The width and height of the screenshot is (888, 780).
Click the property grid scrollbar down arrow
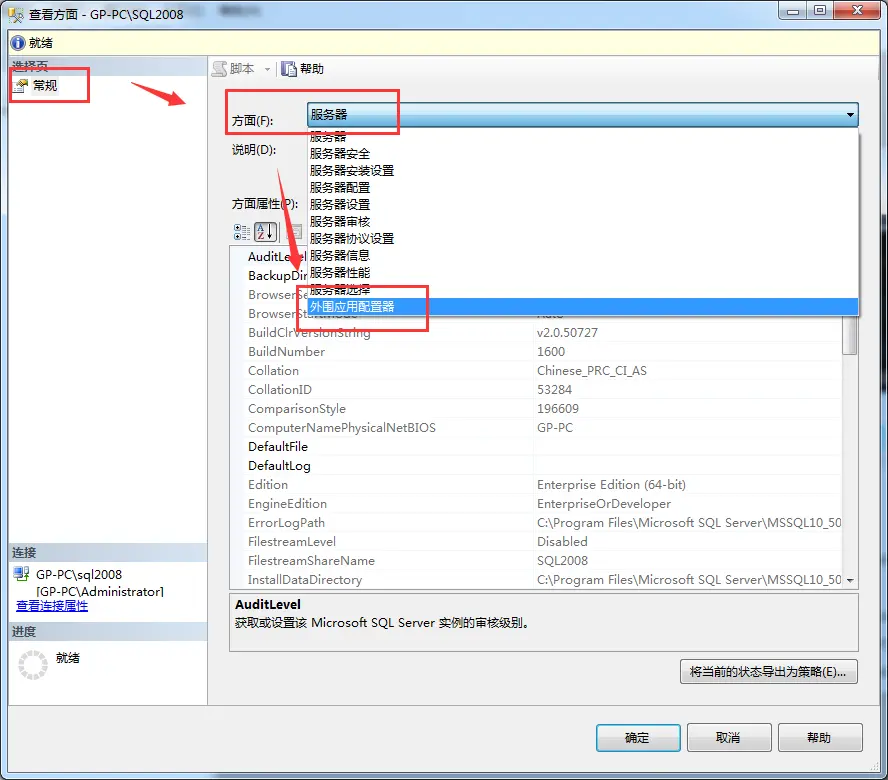pyautogui.click(x=850, y=580)
